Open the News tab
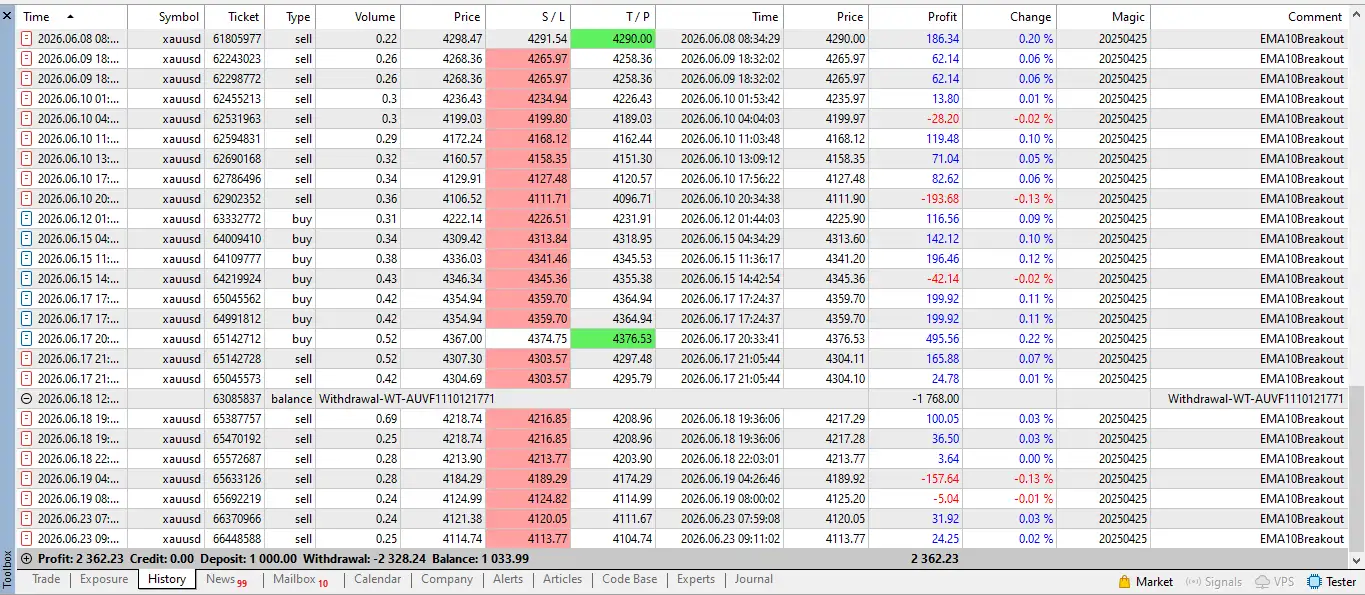 coord(226,579)
